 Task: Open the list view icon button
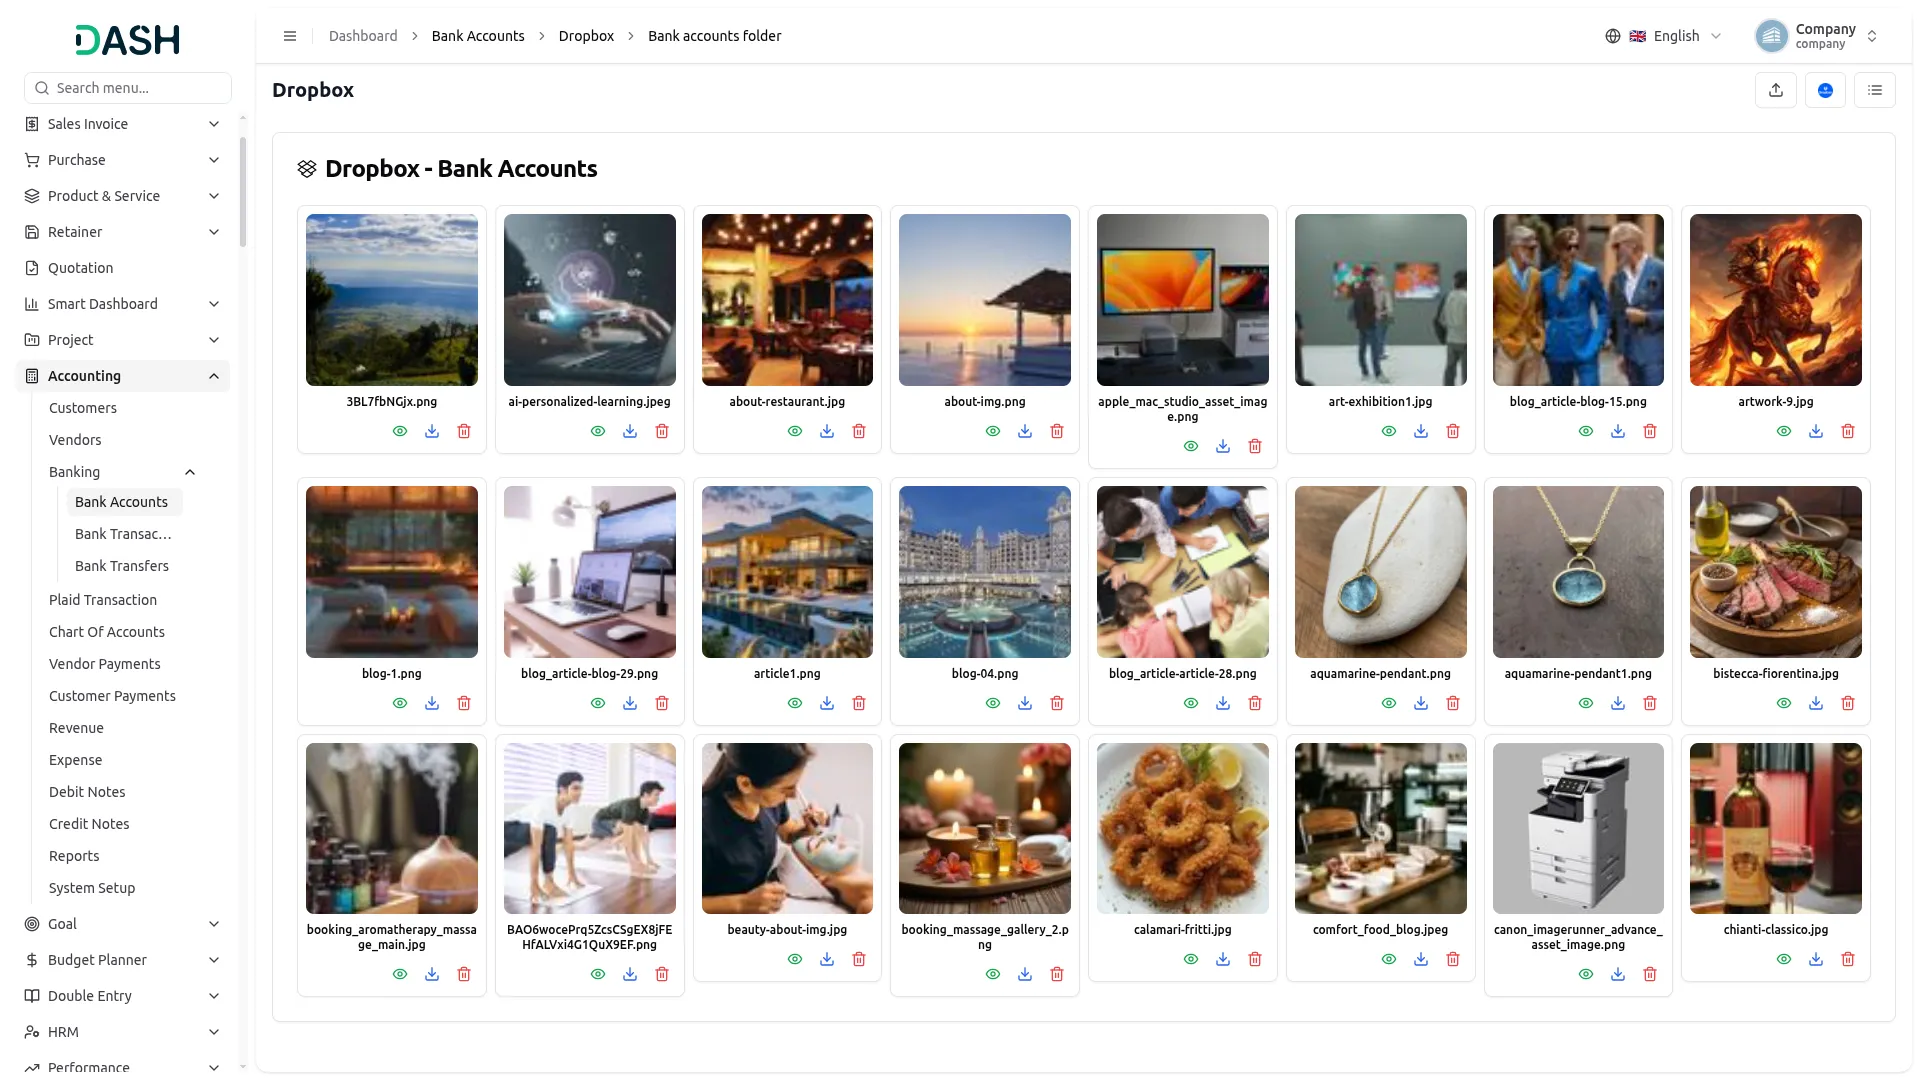[1875, 90]
